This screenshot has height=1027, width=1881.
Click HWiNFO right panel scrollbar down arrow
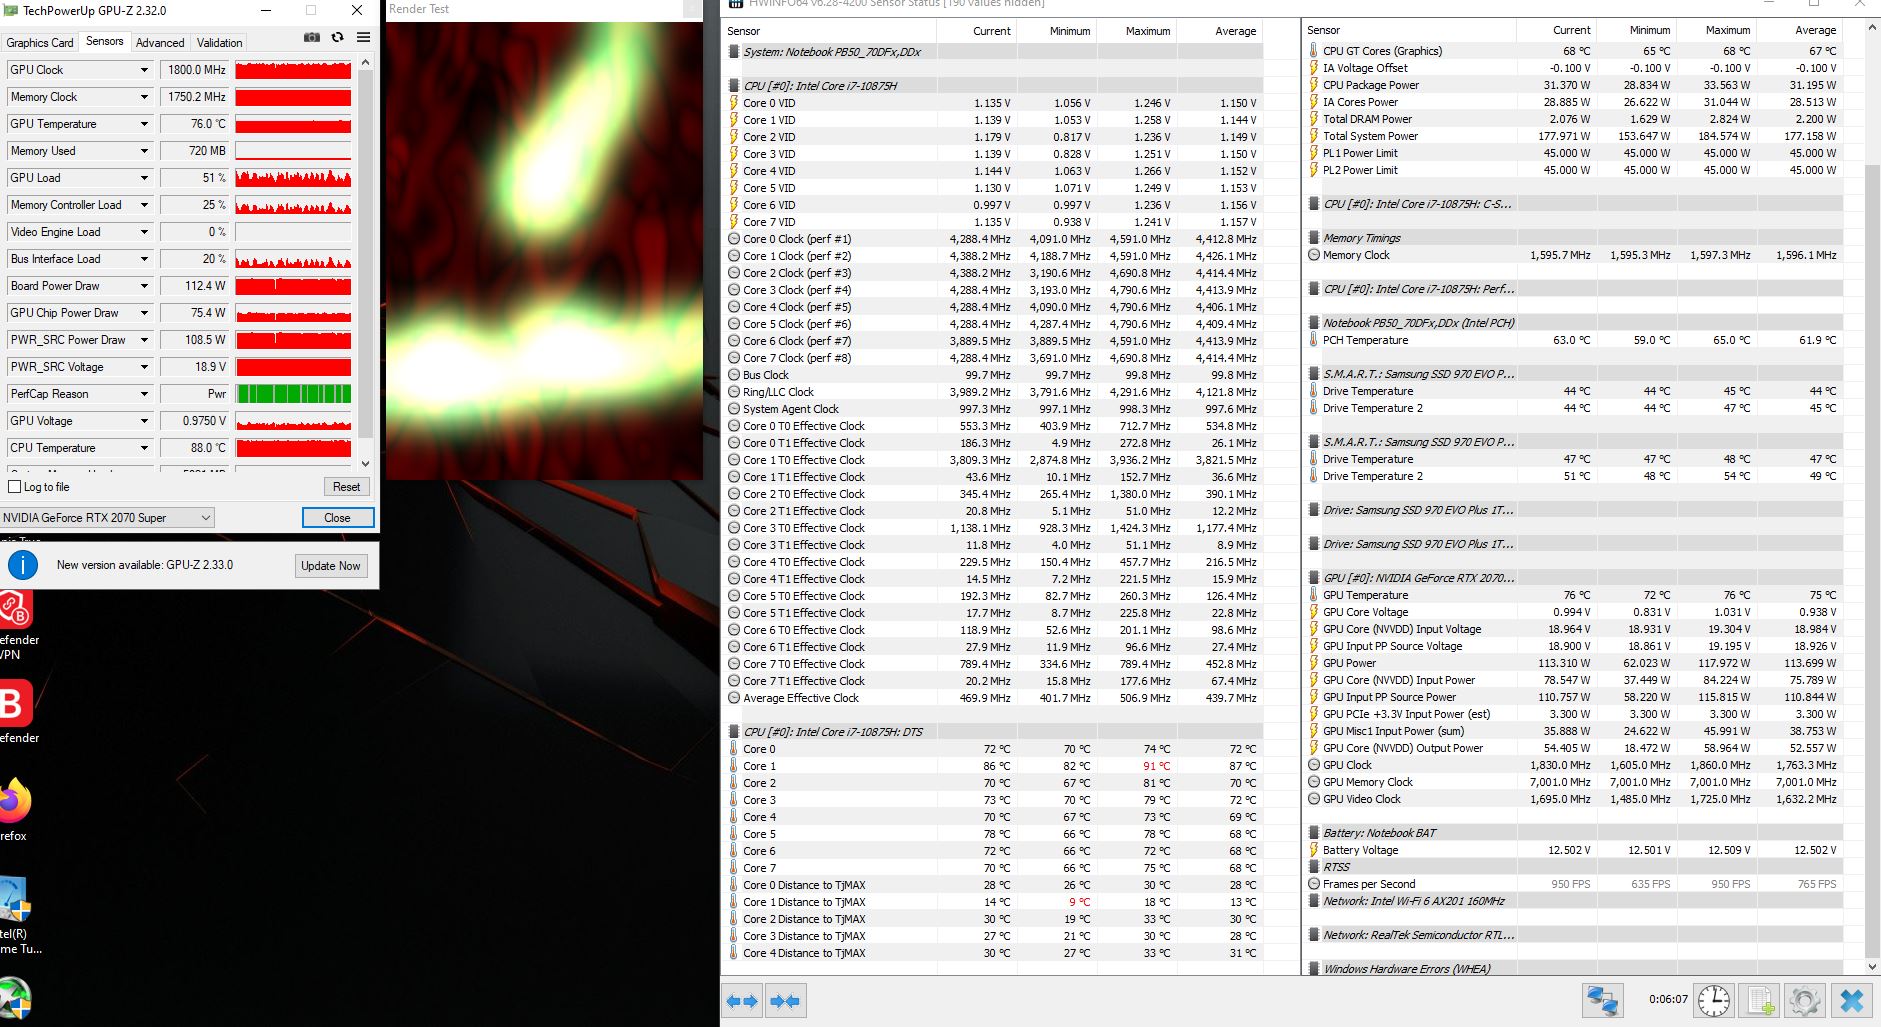(1872, 967)
